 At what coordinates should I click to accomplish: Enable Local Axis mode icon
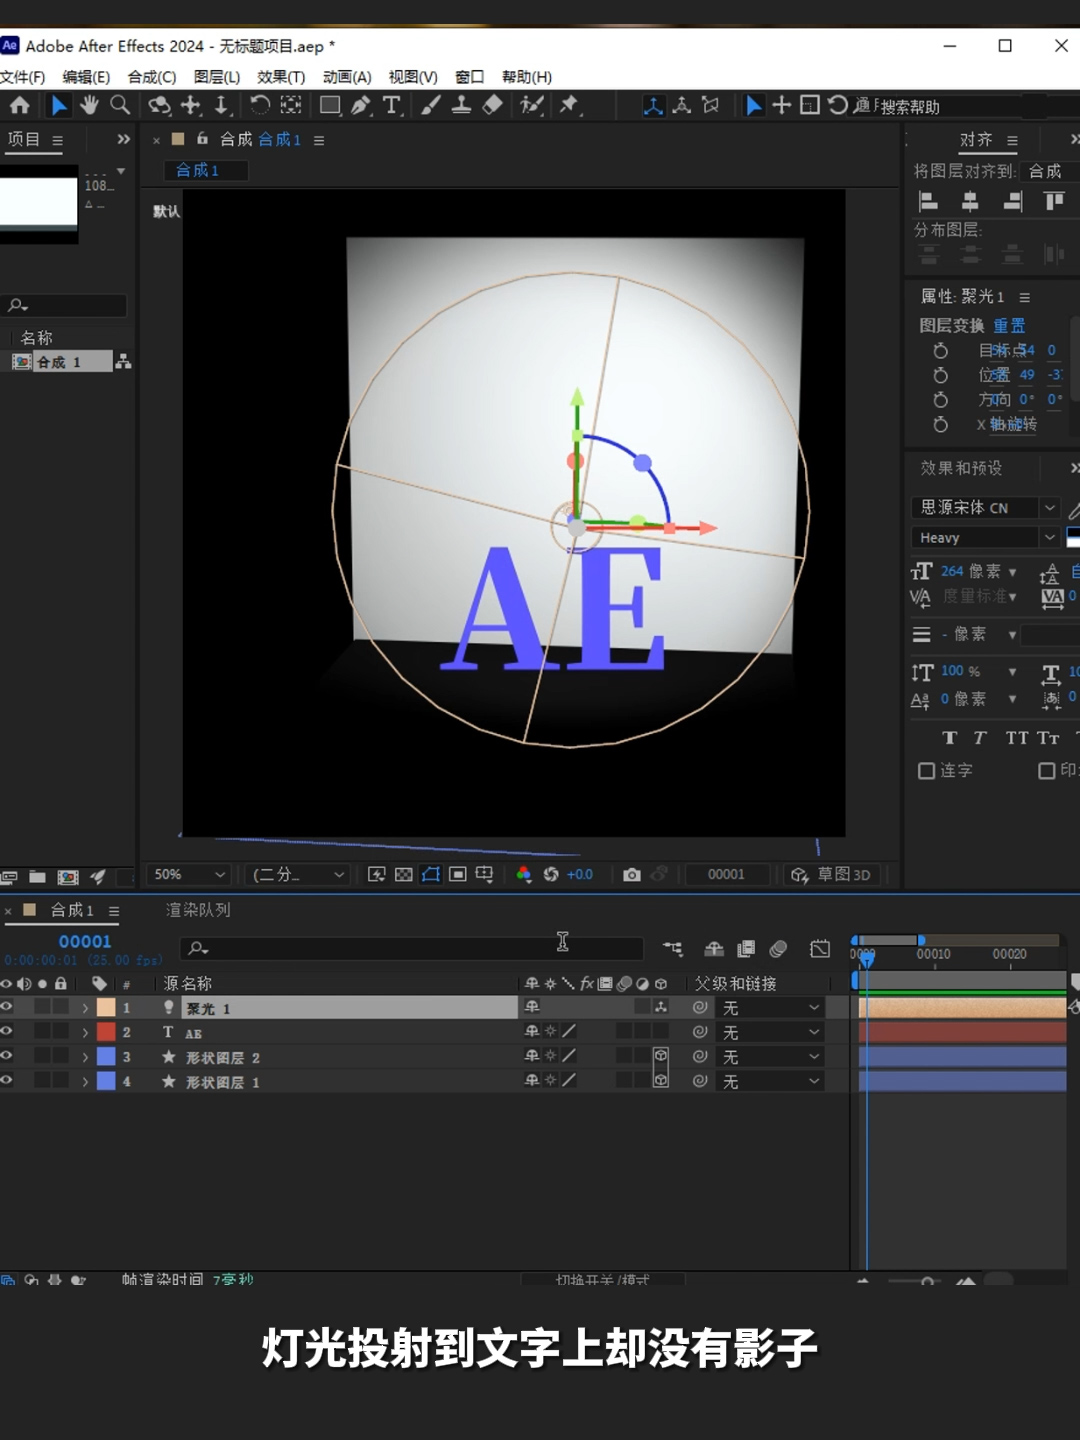click(x=653, y=105)
